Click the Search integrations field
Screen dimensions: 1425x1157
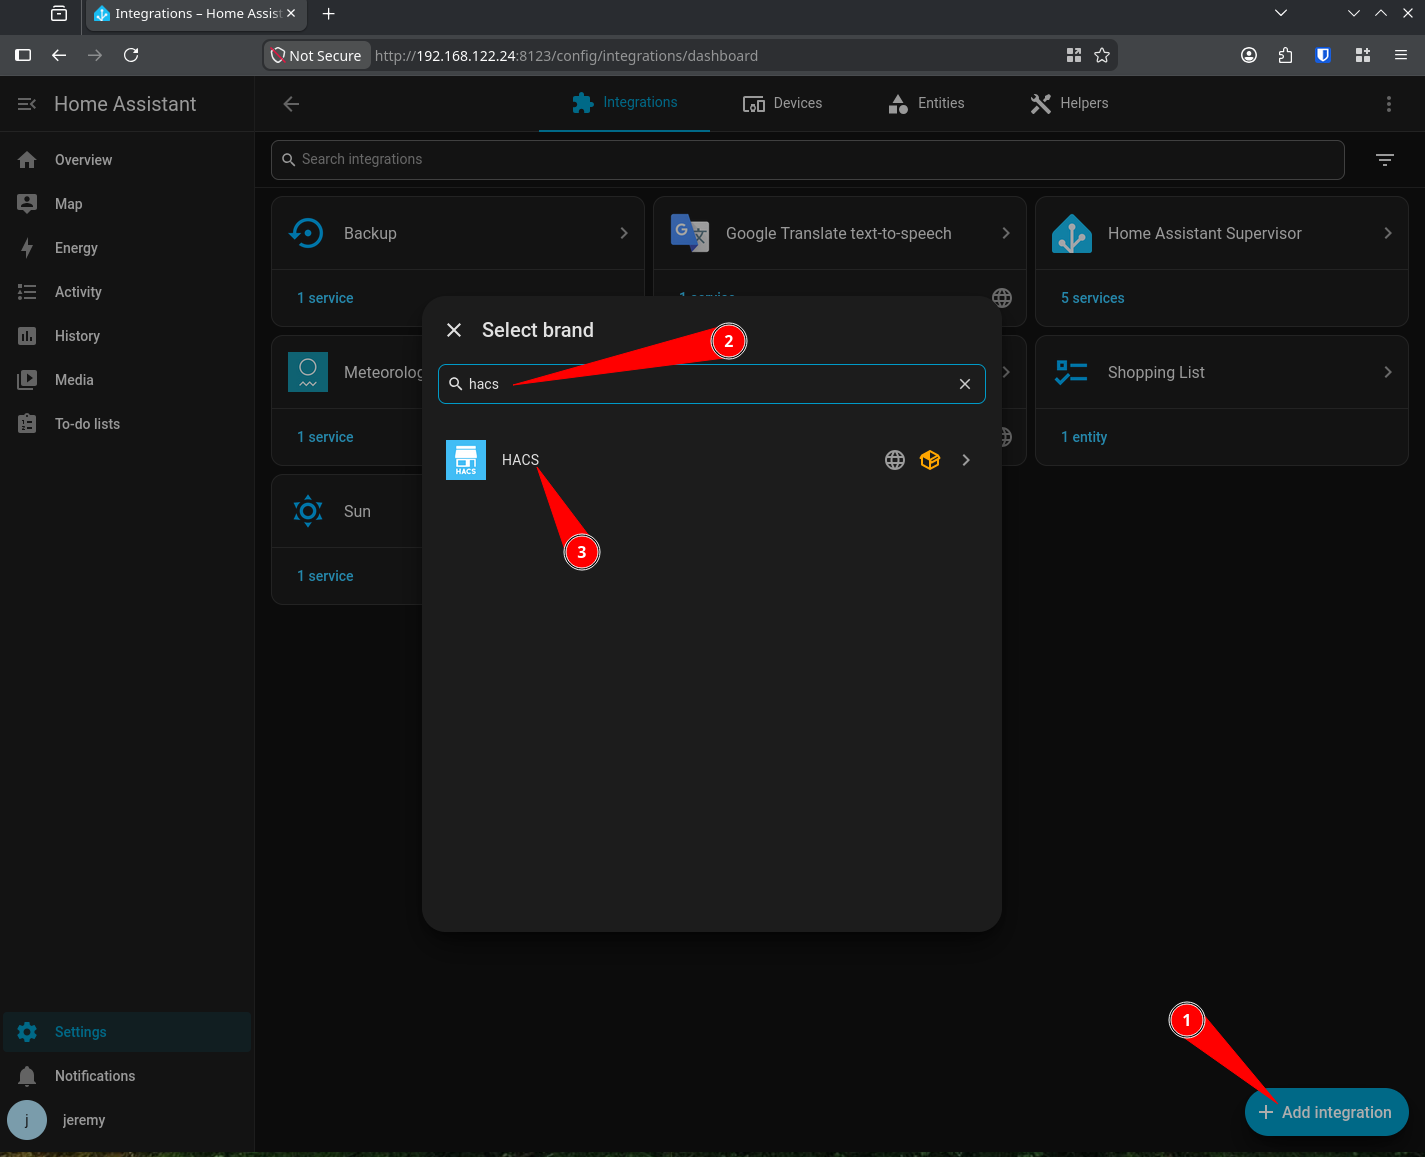coord(808,160)
